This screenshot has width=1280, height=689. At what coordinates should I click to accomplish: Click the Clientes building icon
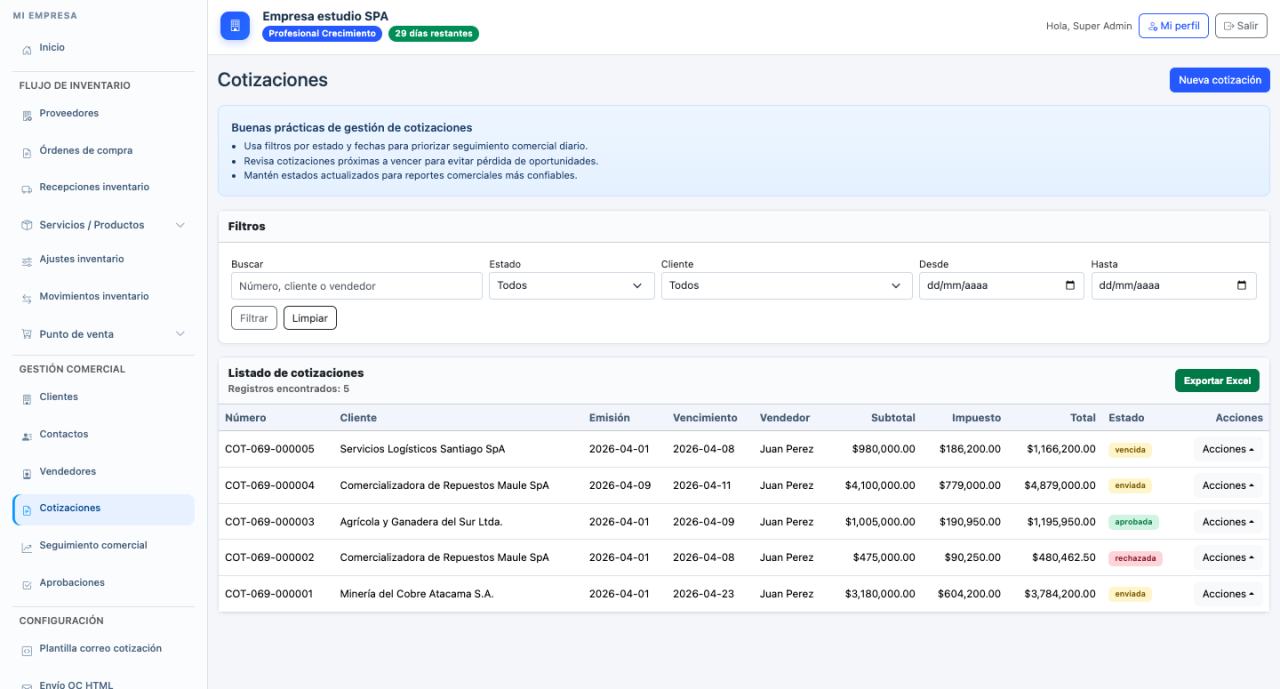tap(27, 399)
